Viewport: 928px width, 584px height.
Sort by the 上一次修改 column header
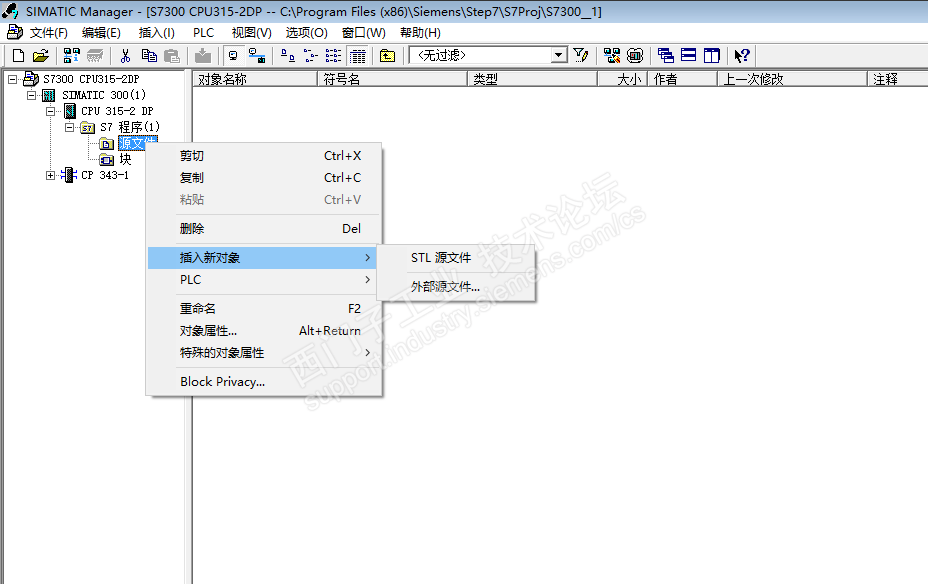pos(793,79)
